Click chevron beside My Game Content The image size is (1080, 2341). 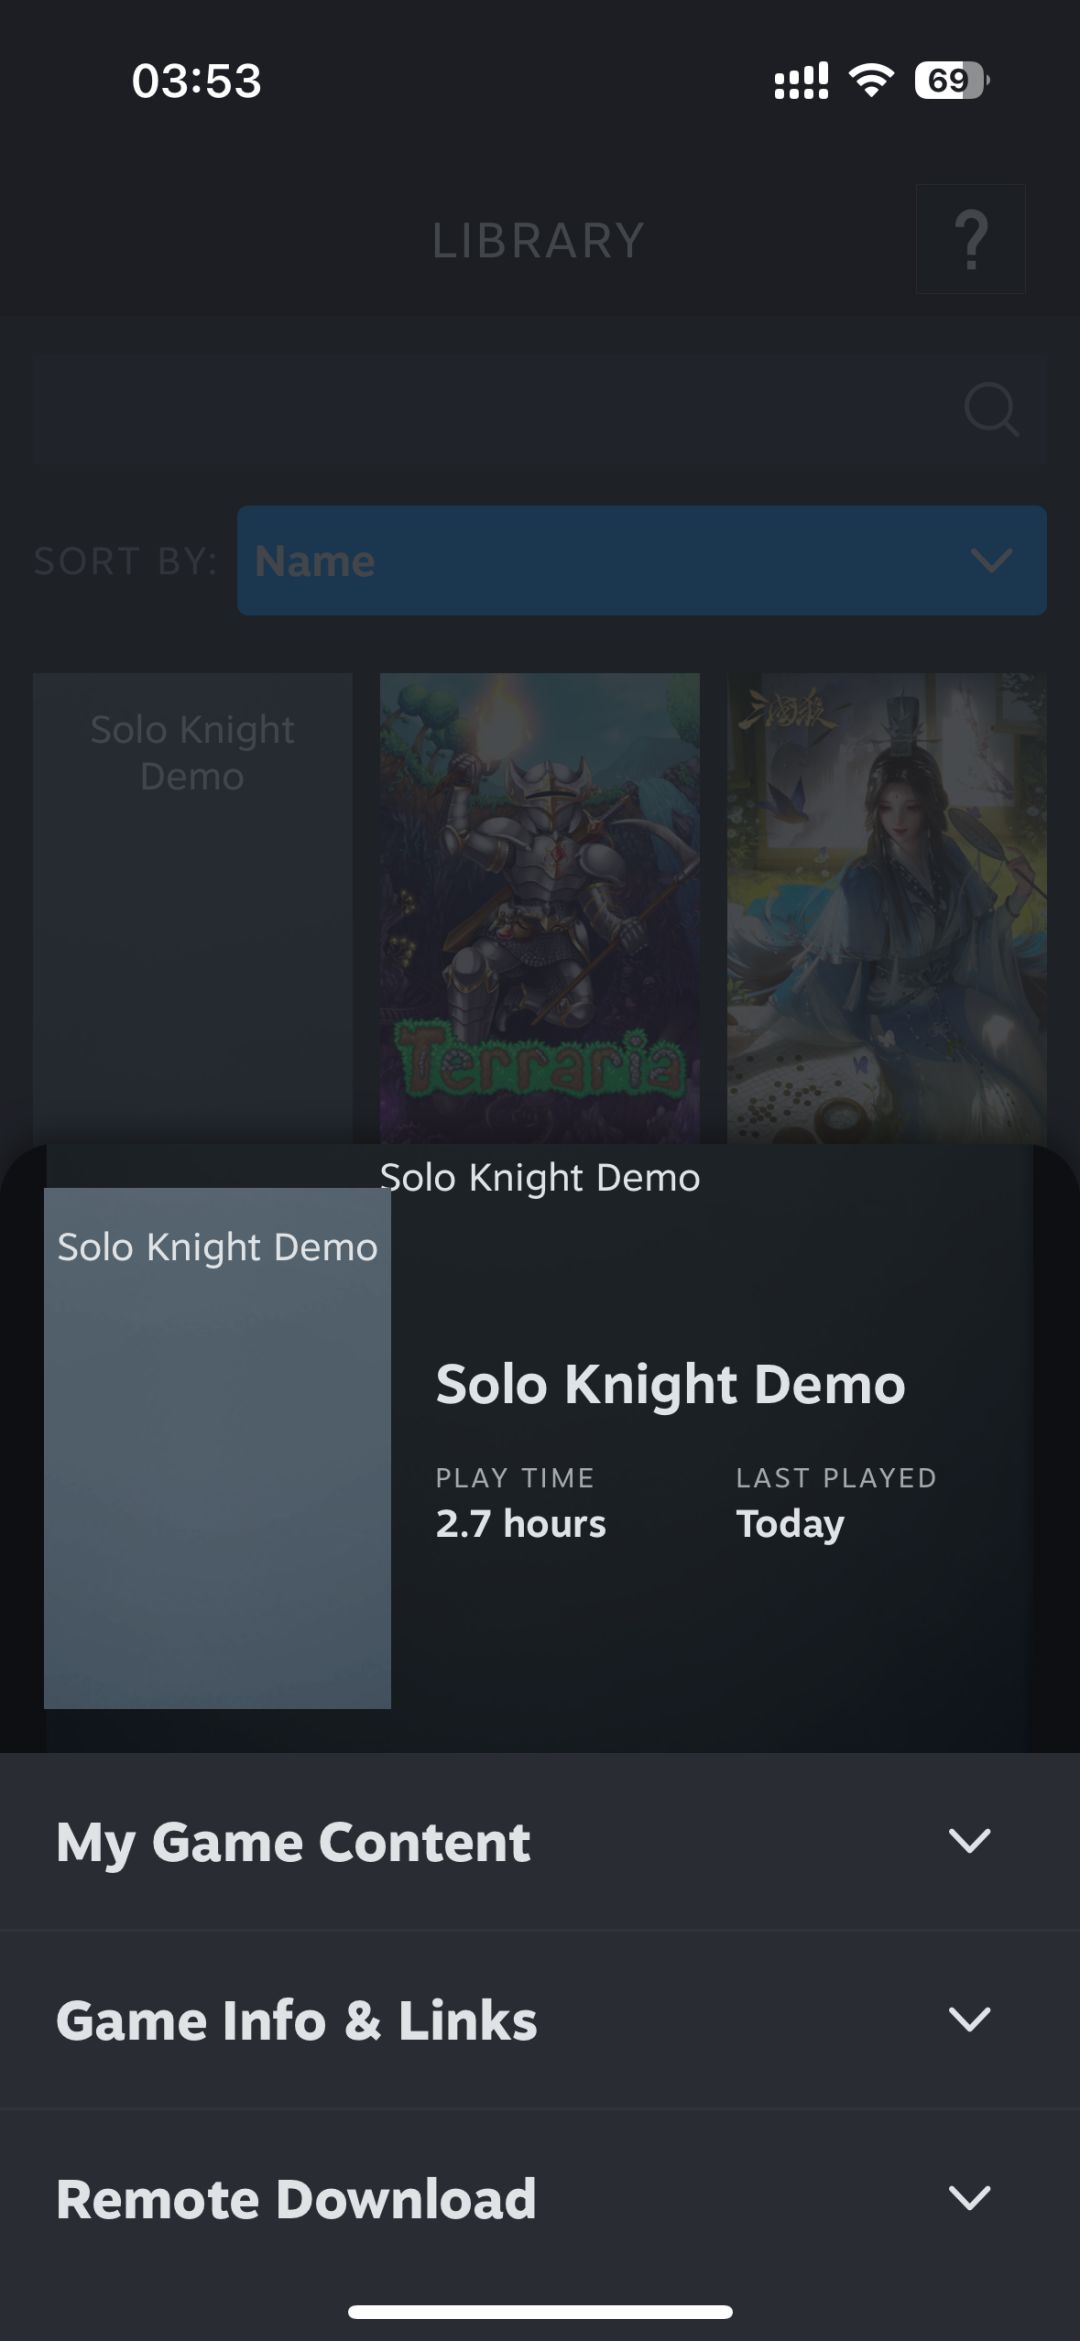[969, 1841]
